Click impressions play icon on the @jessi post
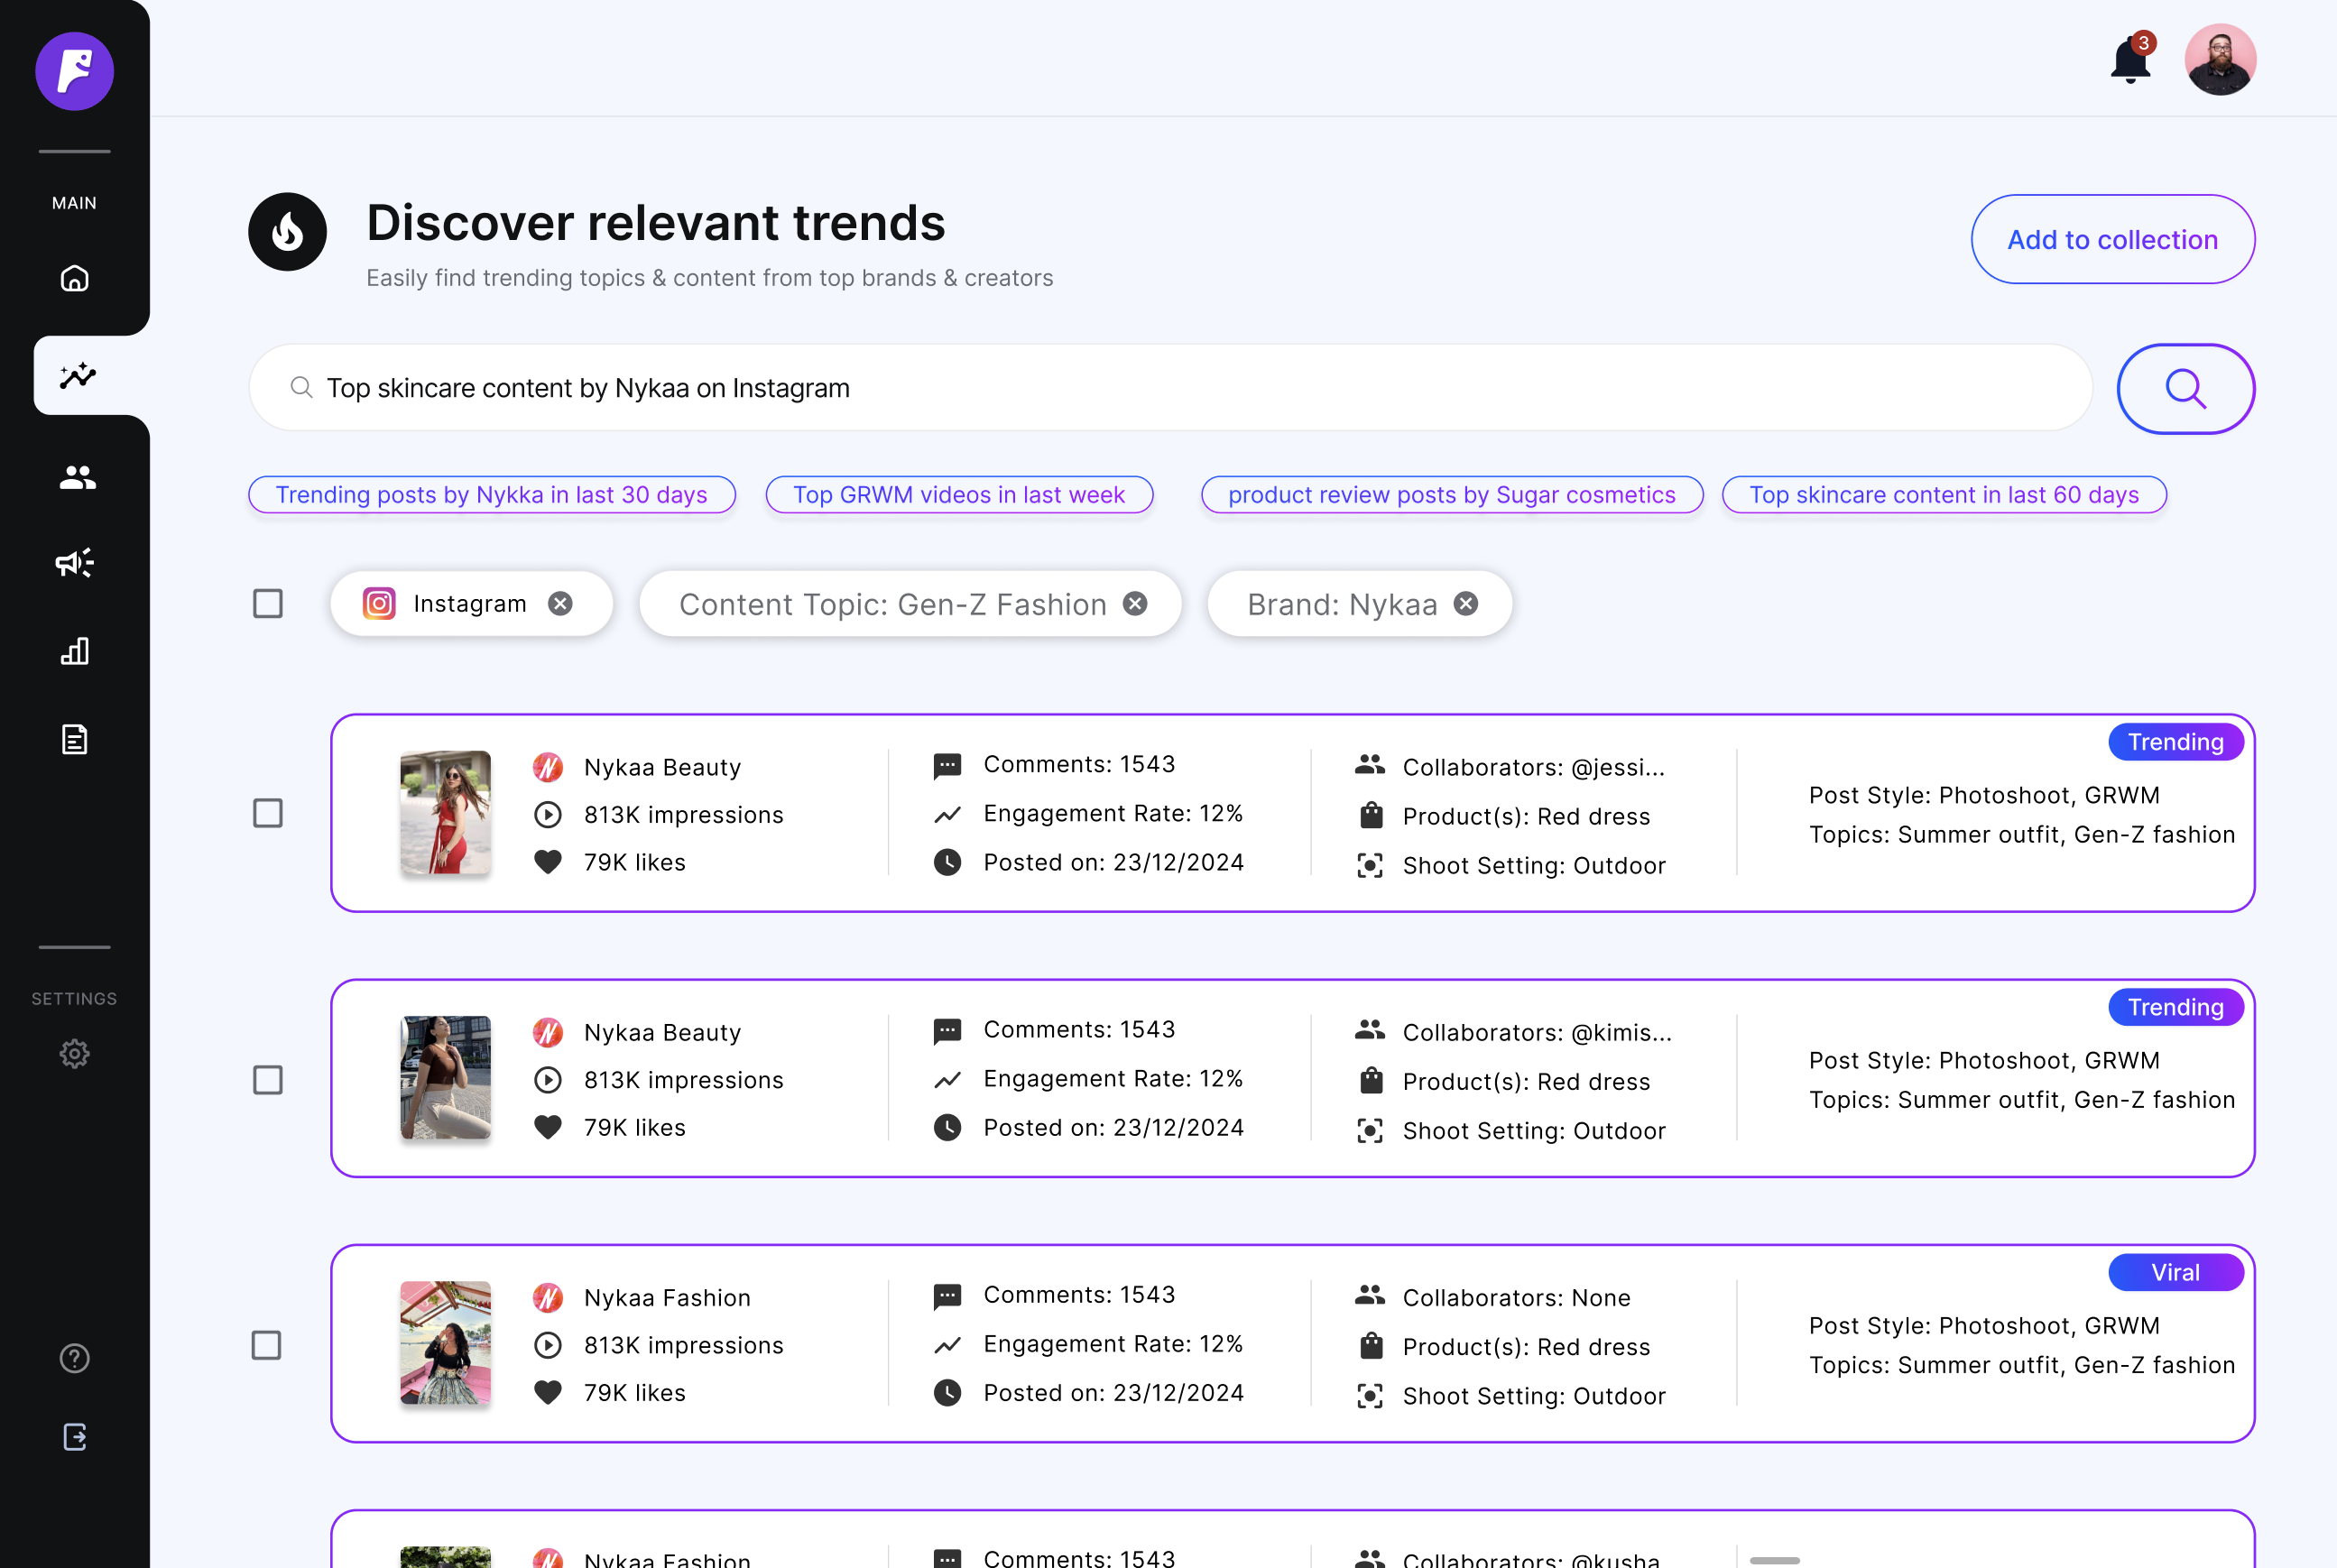Viewport: 2337px width, 1568px height. pos(548,814)
